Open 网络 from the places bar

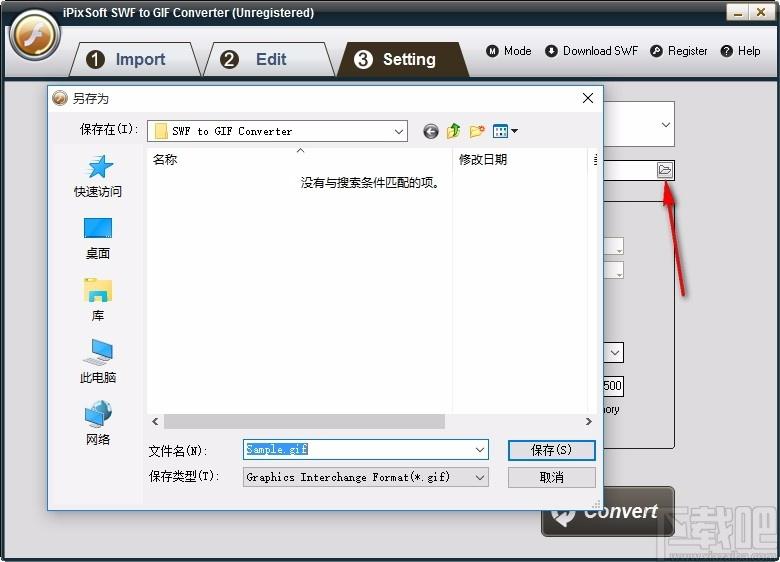click(x=98, y=424)
